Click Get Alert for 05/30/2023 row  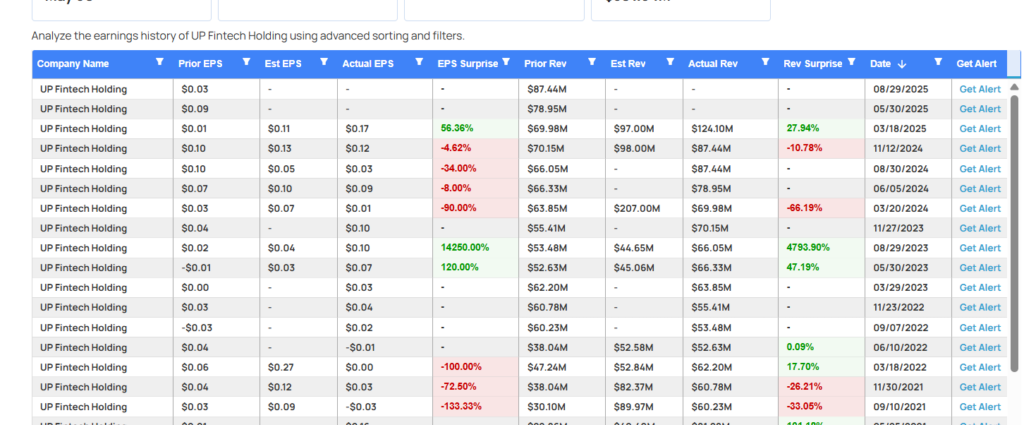point(980,268)
